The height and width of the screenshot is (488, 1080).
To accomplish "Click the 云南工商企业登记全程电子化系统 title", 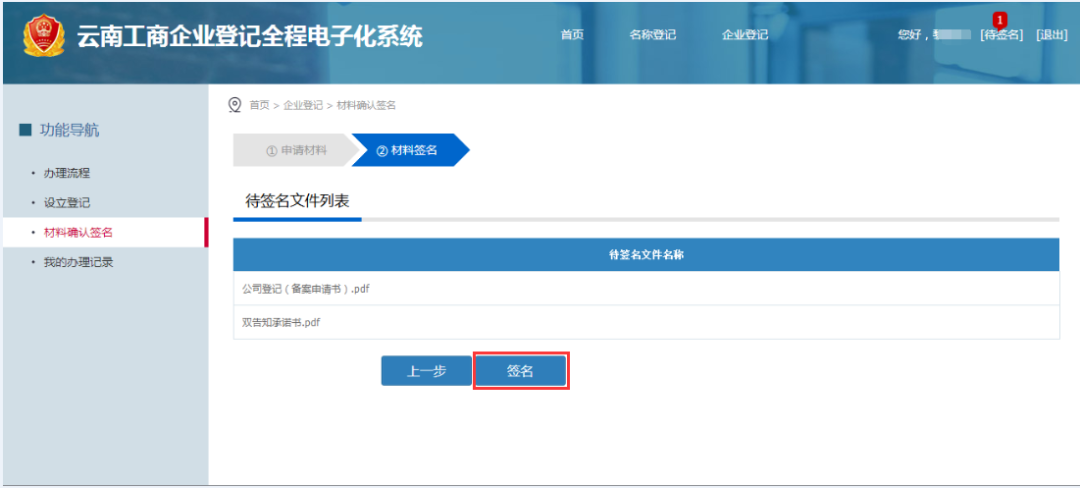I will click(x=249, y=36).
